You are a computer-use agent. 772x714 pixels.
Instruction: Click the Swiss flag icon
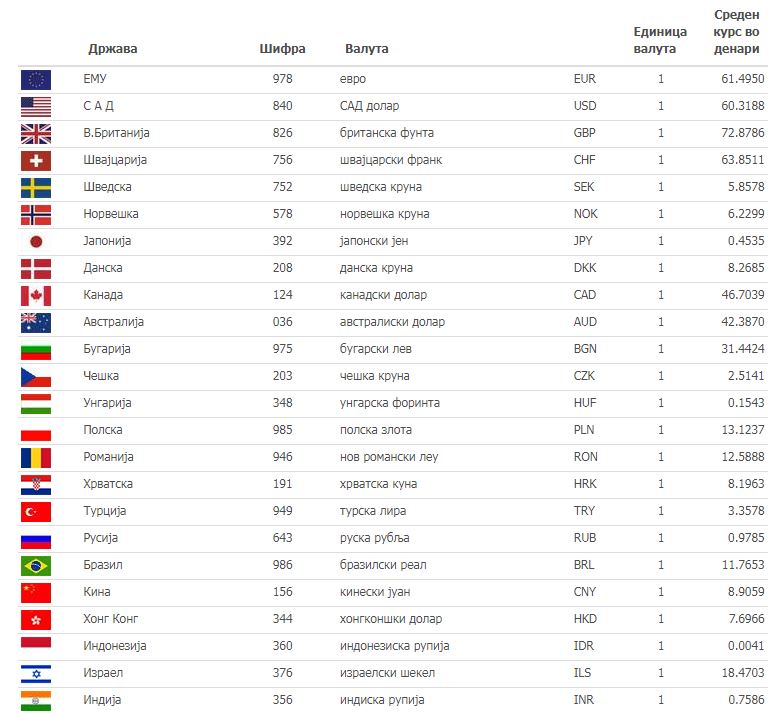(35, 160)
